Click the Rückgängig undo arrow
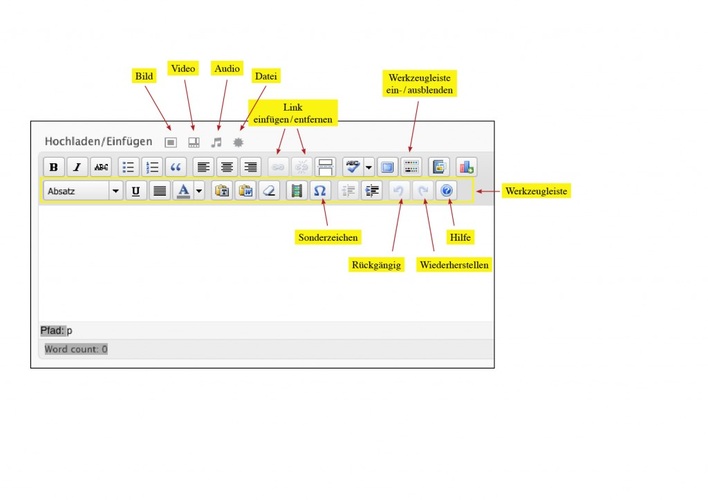The width and height of the screenshot is (708, 500). pos(398,190)
